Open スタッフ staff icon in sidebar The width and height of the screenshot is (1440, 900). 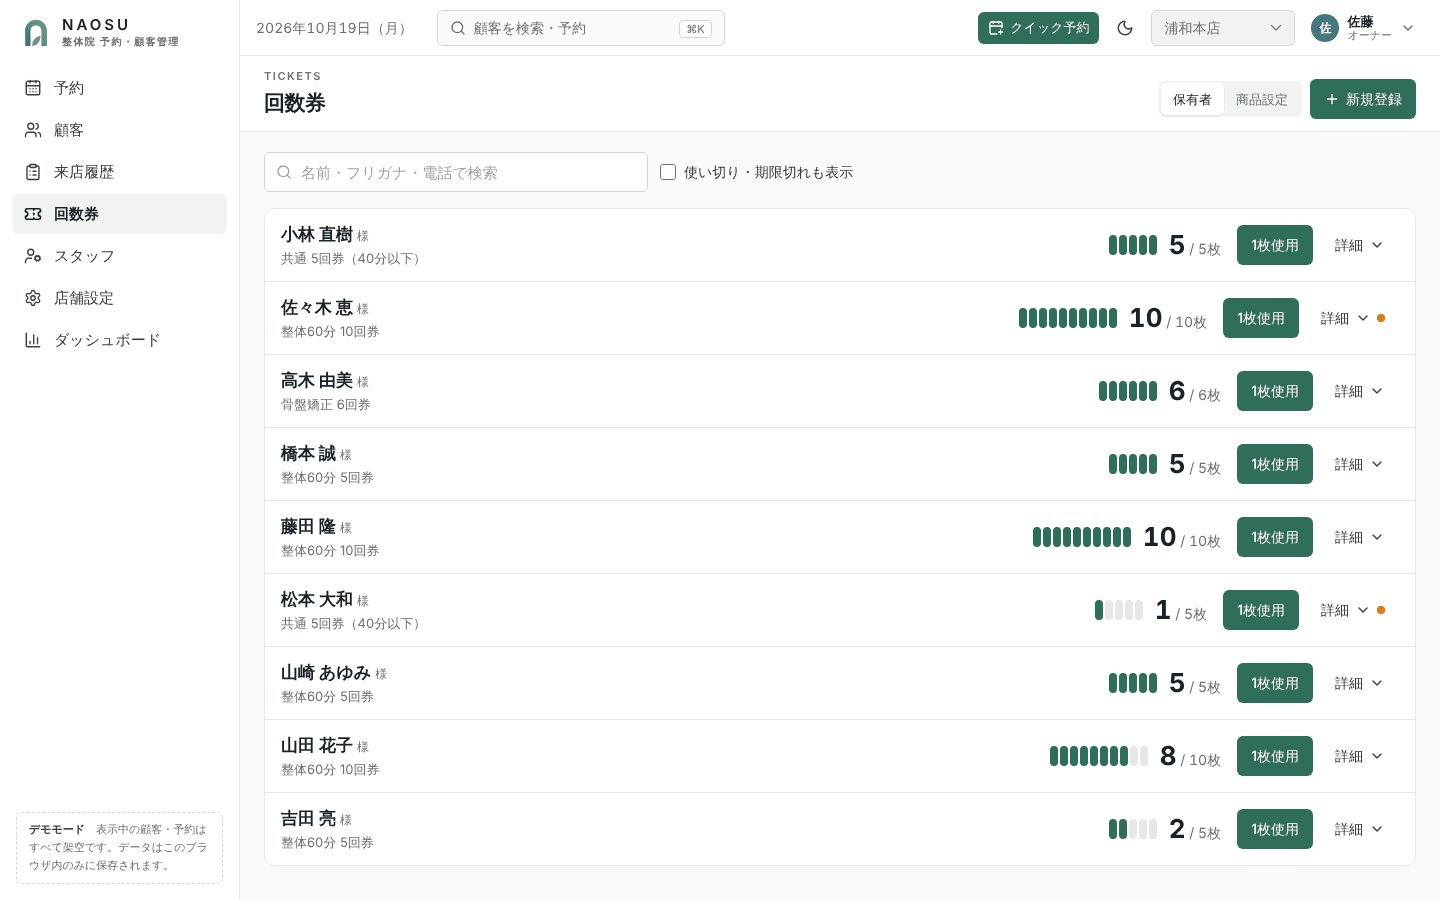(x=33, y=256)
